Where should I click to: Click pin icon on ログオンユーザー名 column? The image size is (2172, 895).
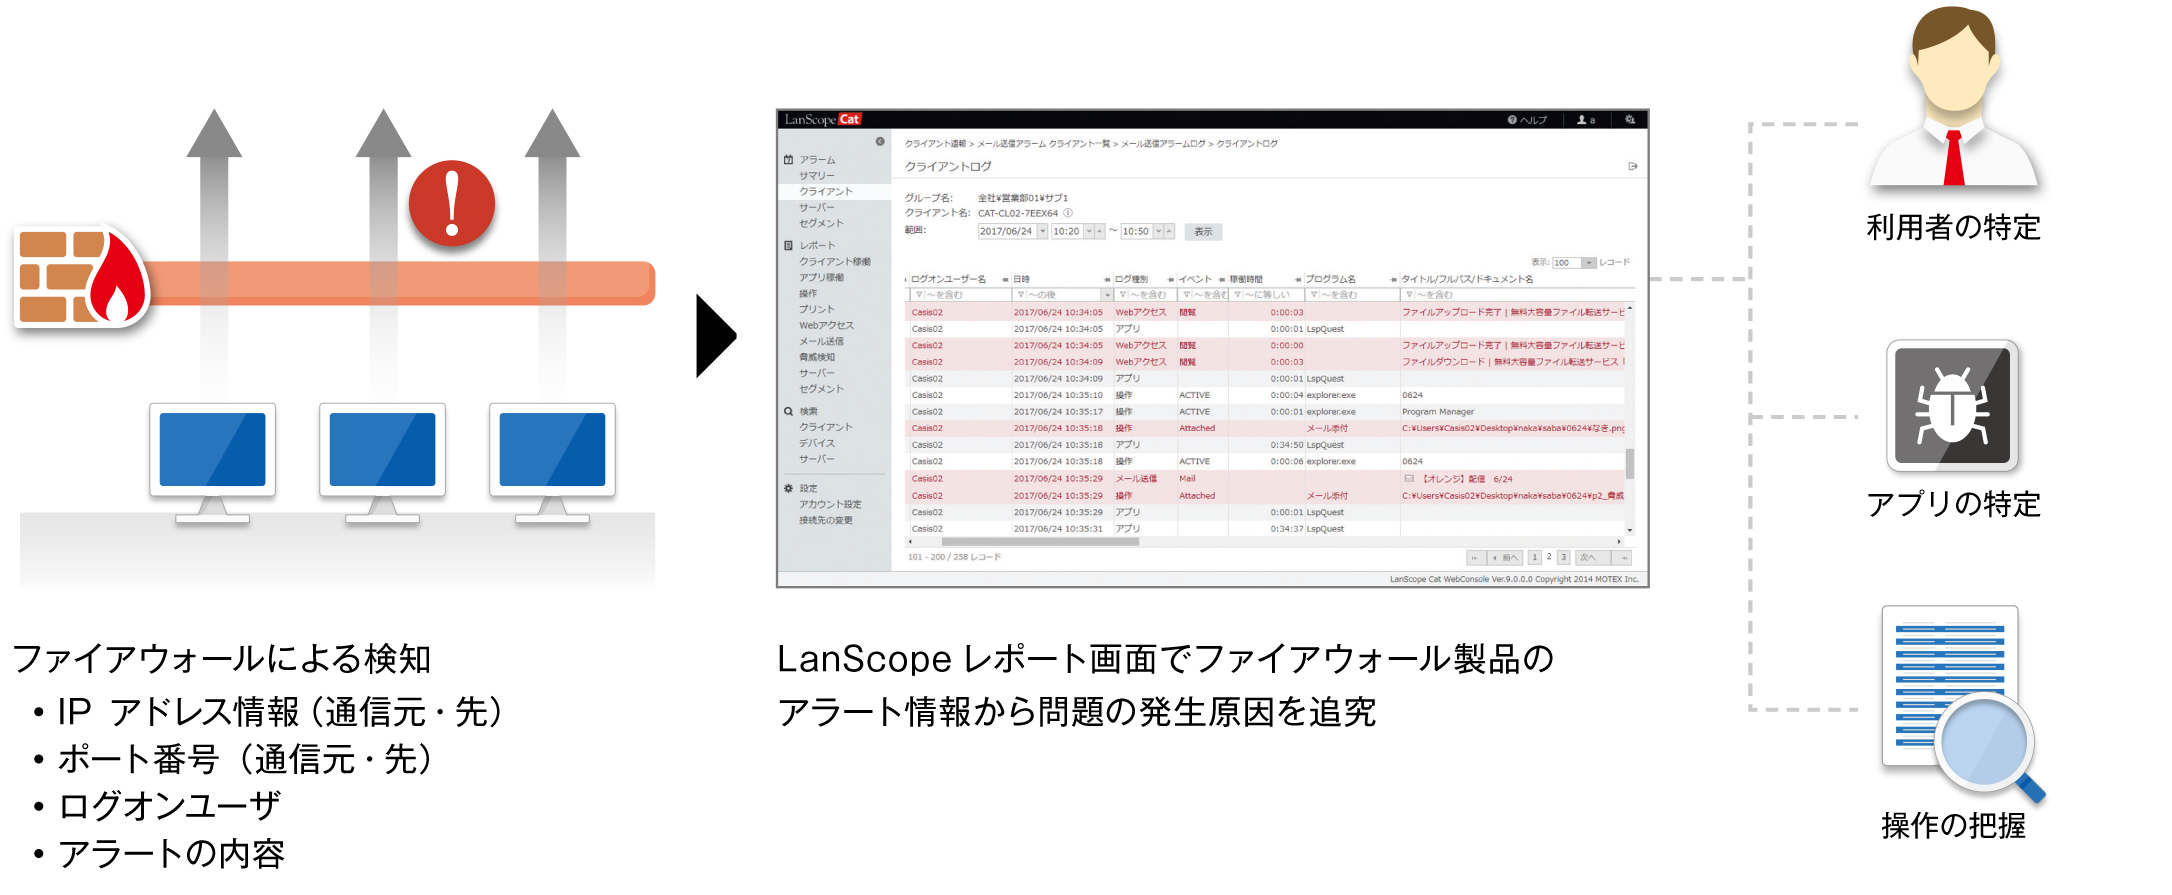coord(1005,279)
